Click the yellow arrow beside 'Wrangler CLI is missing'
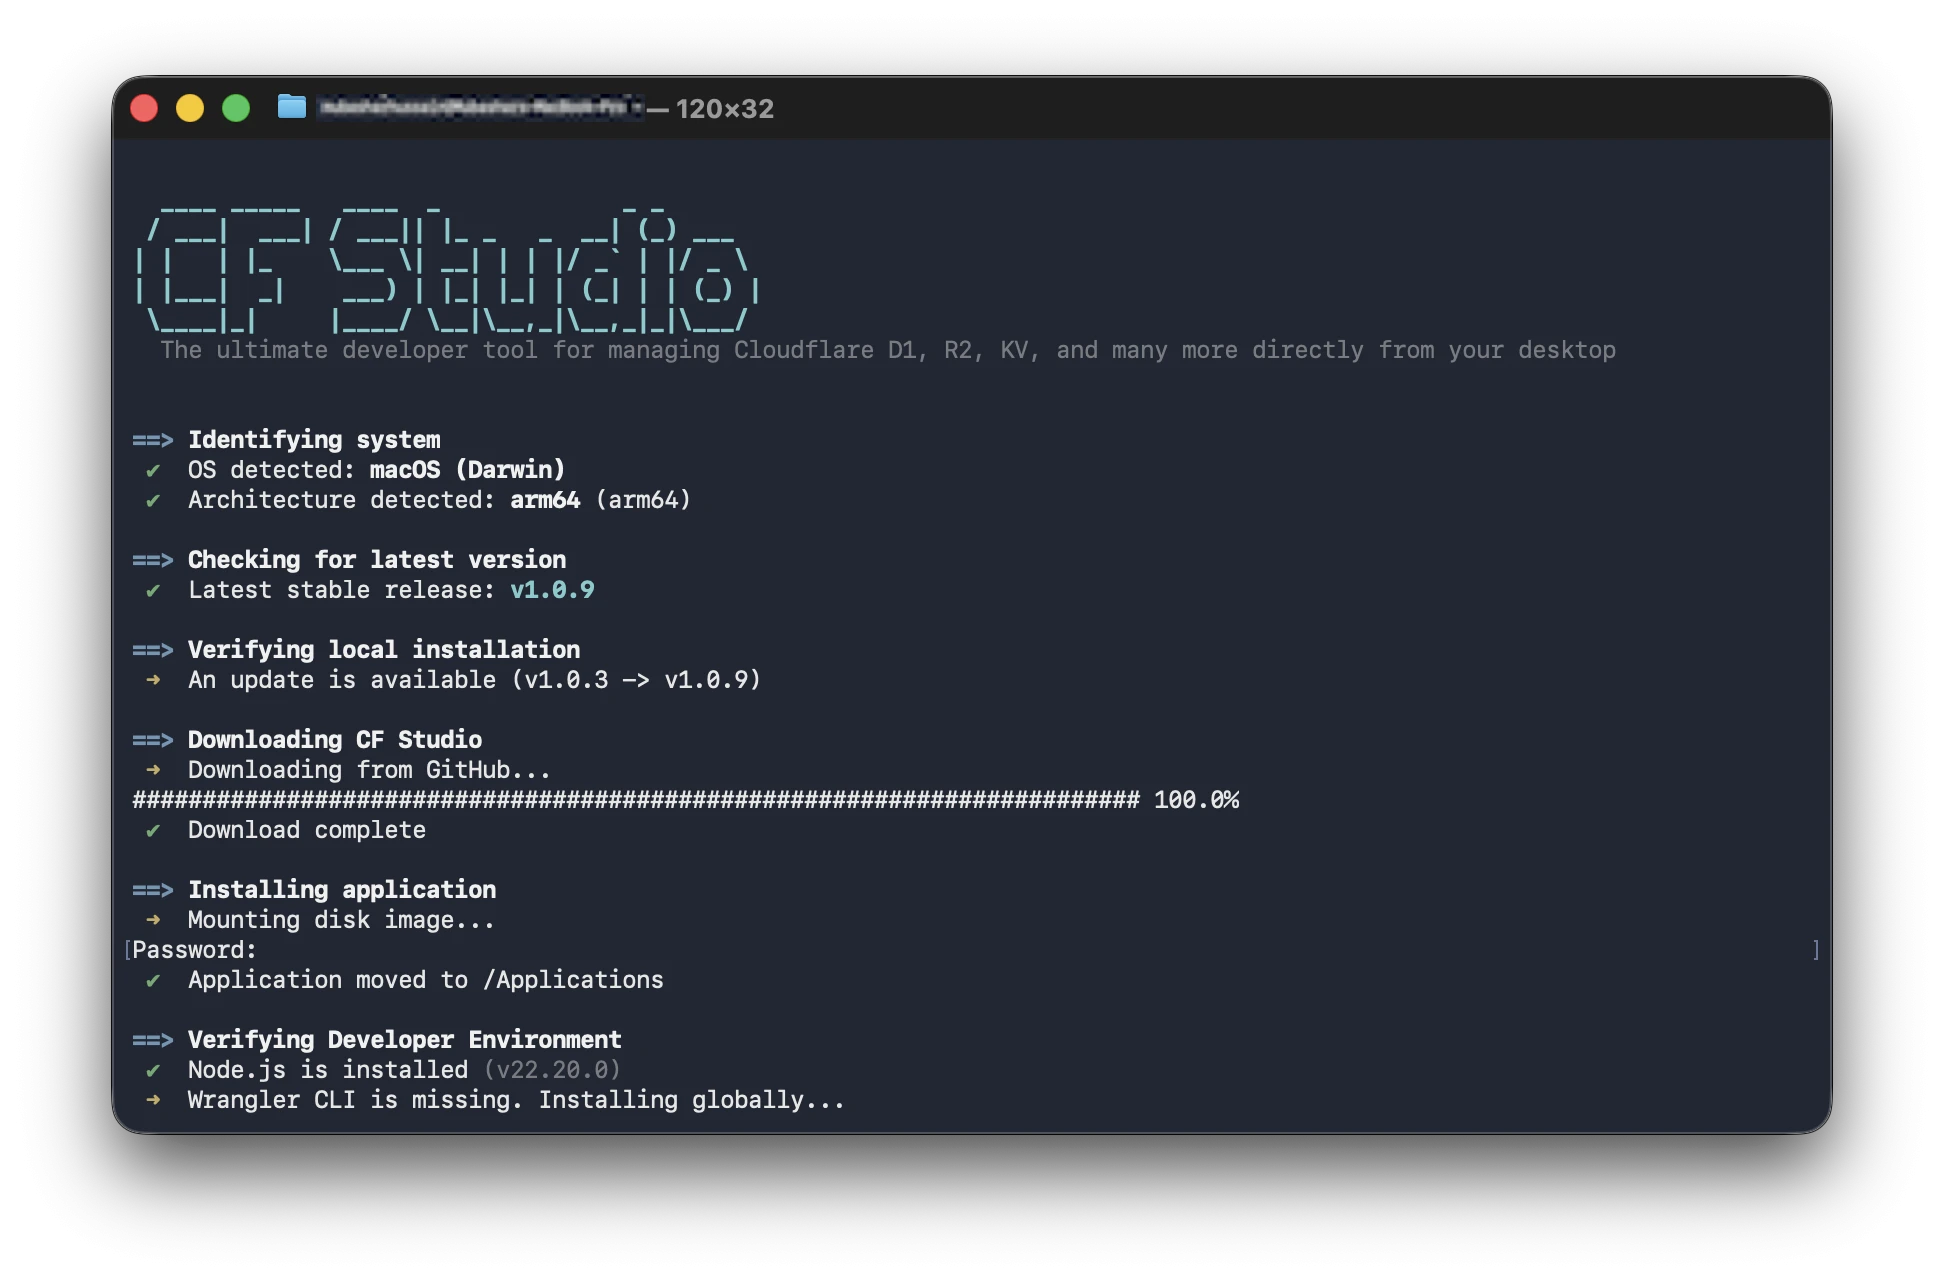The image size is (1944, 1282). tap(153, 1100)
